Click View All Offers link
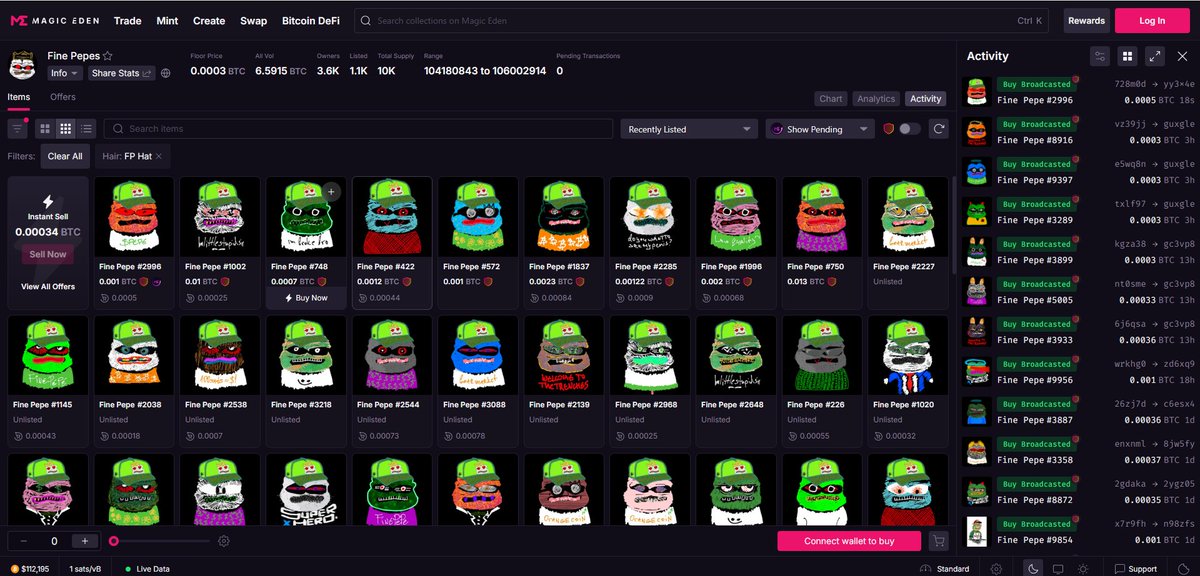 (47, 287)
